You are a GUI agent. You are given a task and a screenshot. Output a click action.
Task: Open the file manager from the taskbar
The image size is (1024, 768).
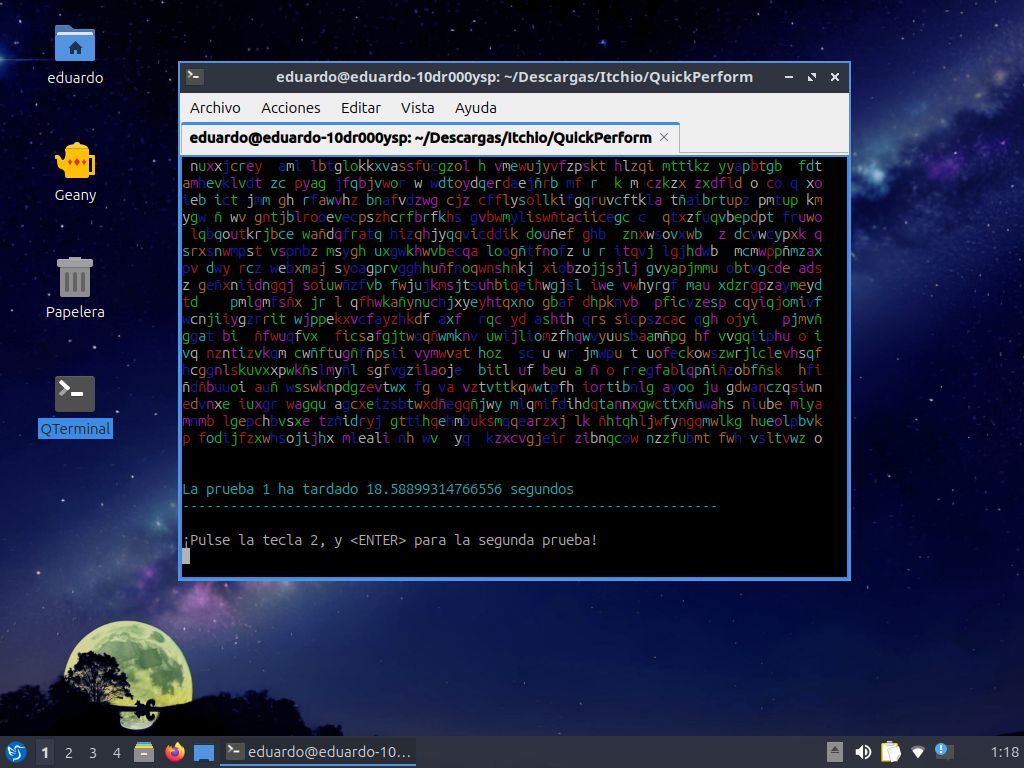coord(144,752)
